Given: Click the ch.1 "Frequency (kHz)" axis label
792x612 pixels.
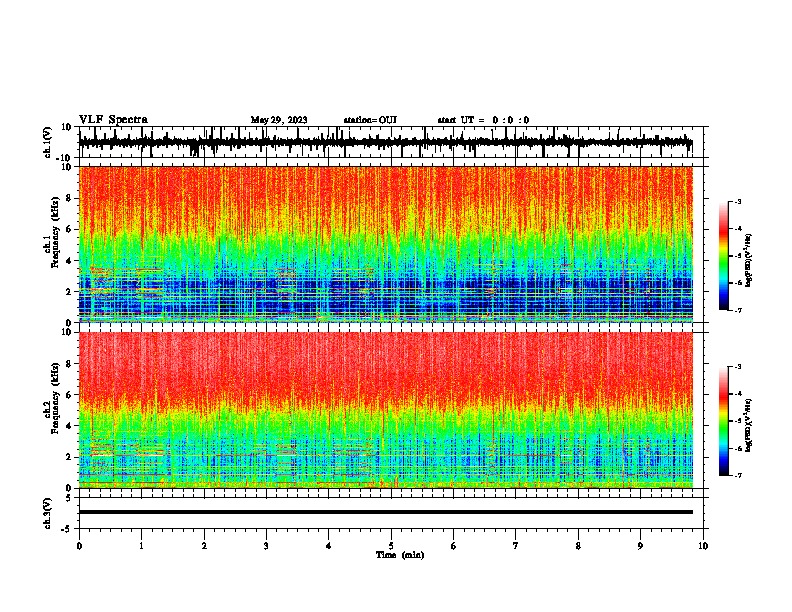Looking at the screenshot, I should pos(55,232).
